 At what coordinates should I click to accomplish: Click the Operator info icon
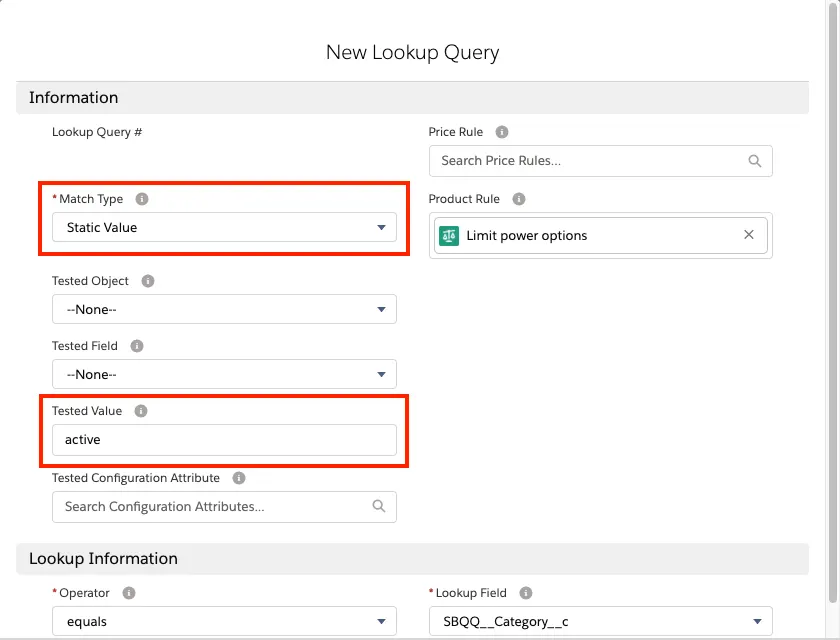coord(129,593)
